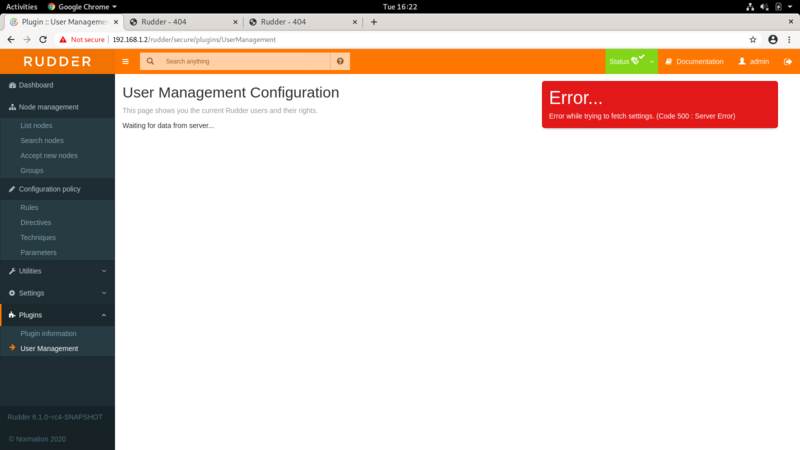Go back with browser back arrow
The image size is (800, 450).
[x=11, y=39]
